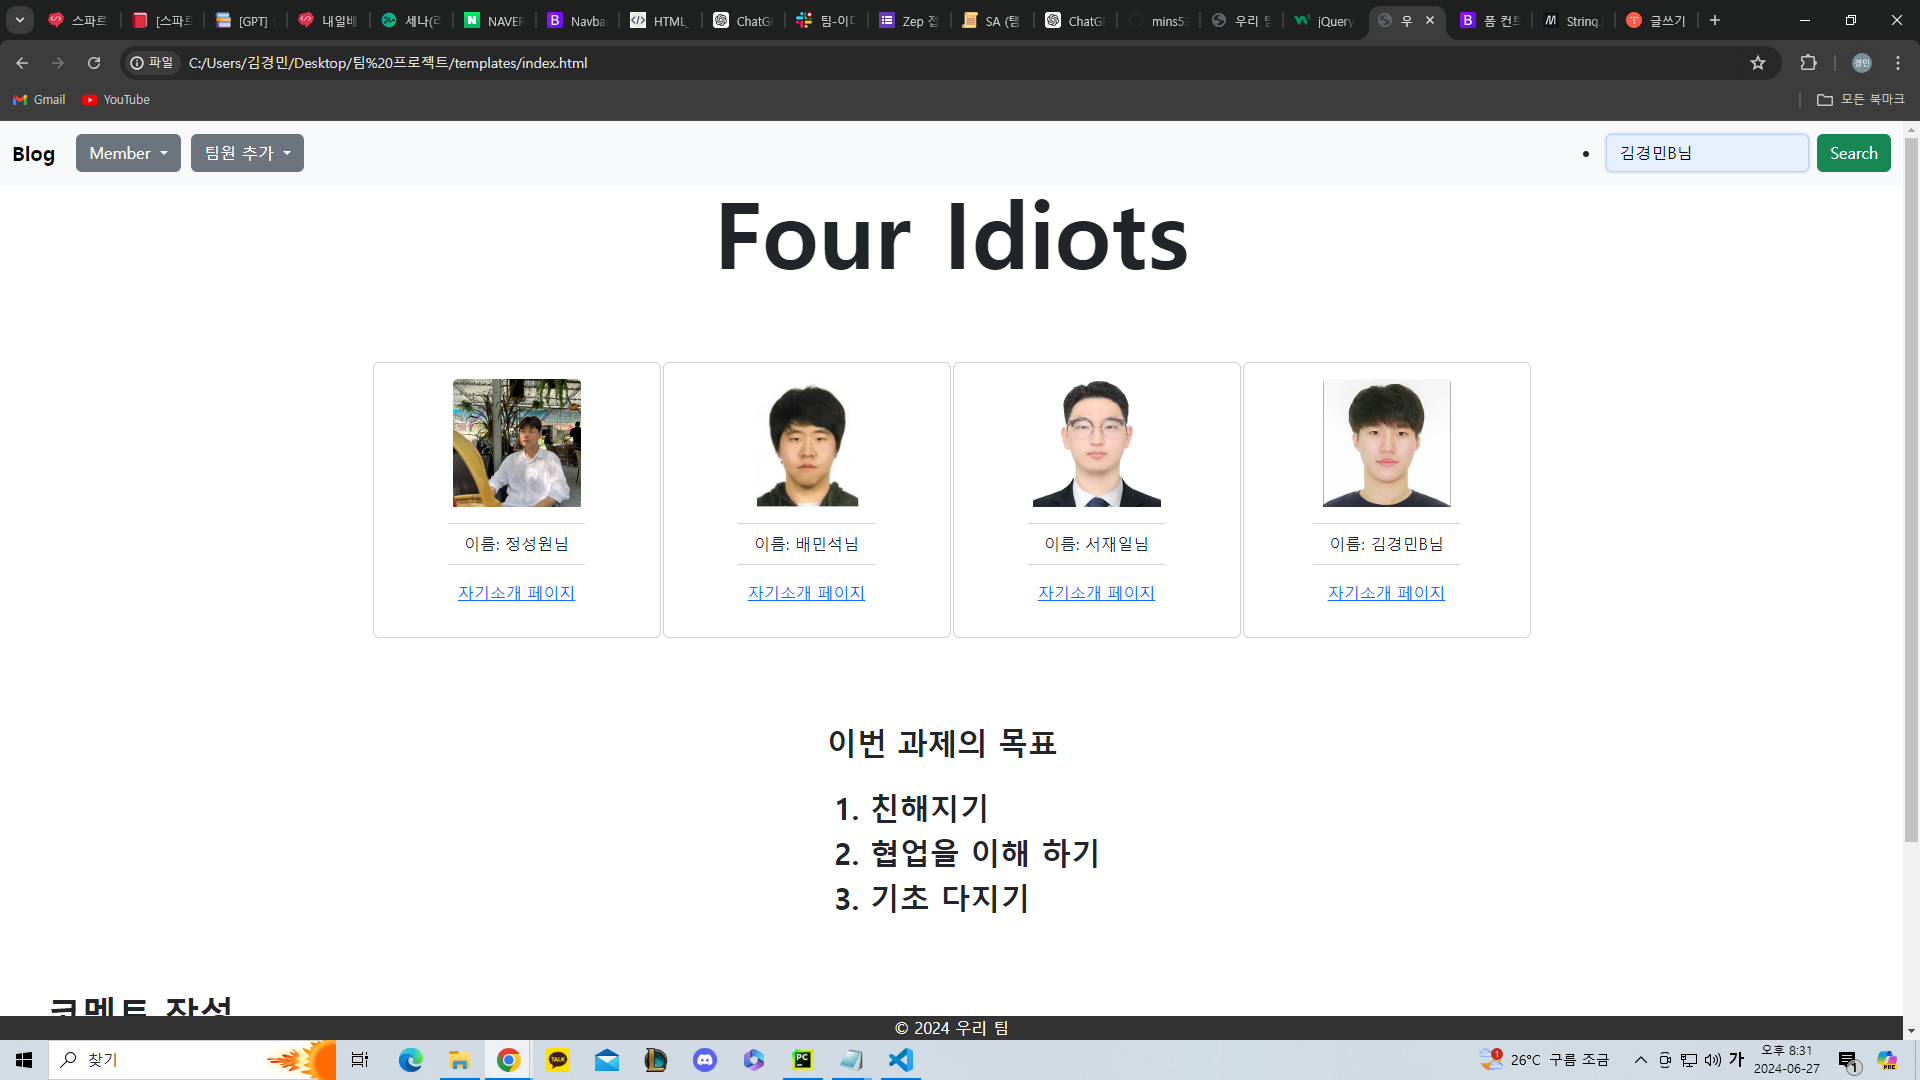
Task: Open the tab search chevron
Action: pyautogui.click(x=19, y=20)
